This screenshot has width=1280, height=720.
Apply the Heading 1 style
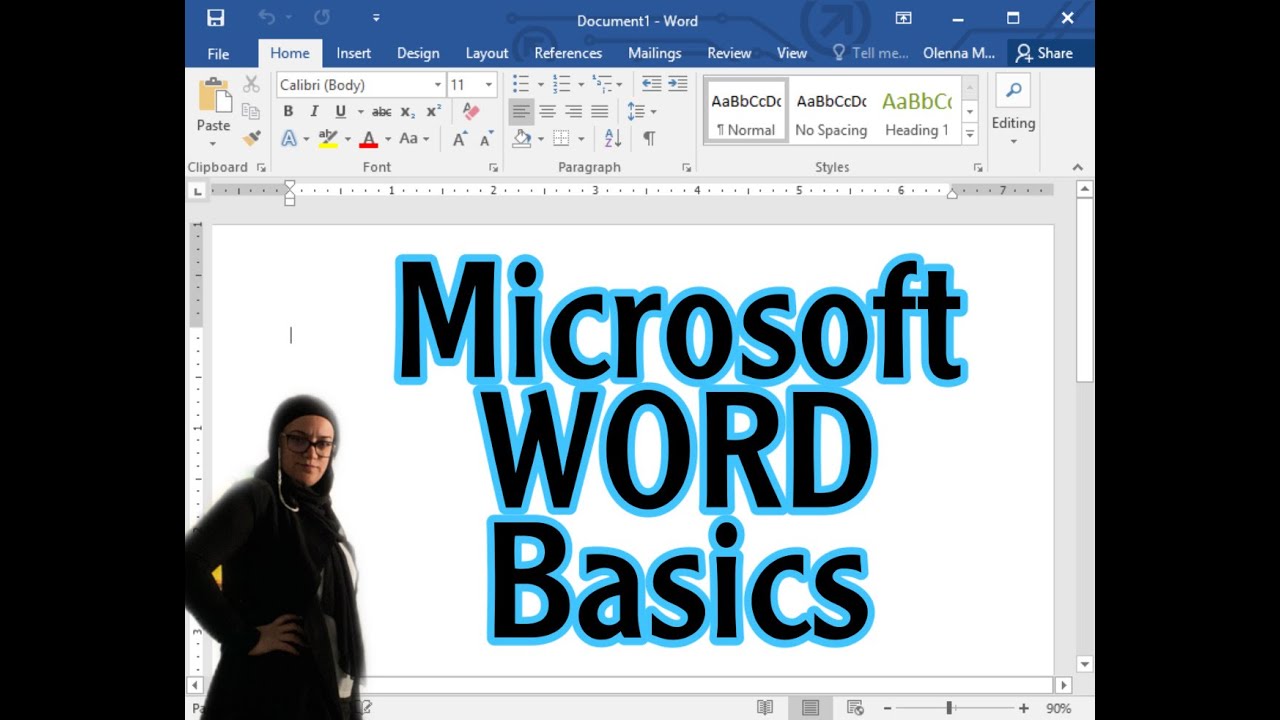click(x=917, y=112)
